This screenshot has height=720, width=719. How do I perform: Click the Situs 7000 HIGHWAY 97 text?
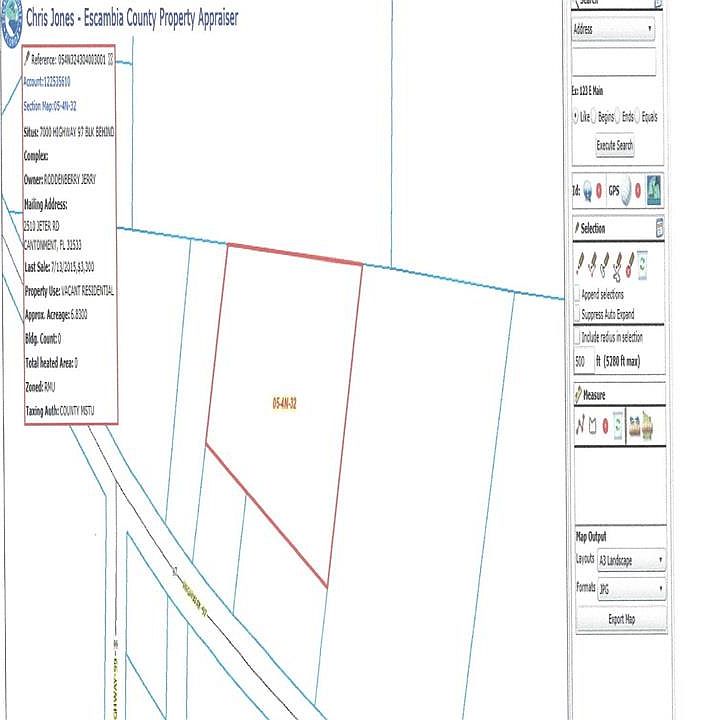[x=69, y=132]
